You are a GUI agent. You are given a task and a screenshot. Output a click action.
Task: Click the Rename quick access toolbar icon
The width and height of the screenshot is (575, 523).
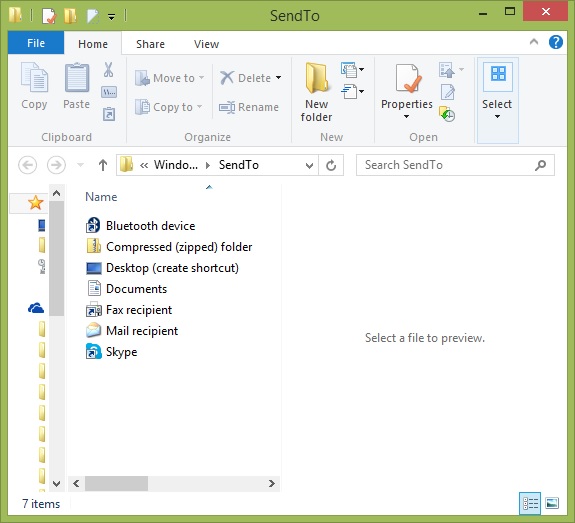[92, 16]
